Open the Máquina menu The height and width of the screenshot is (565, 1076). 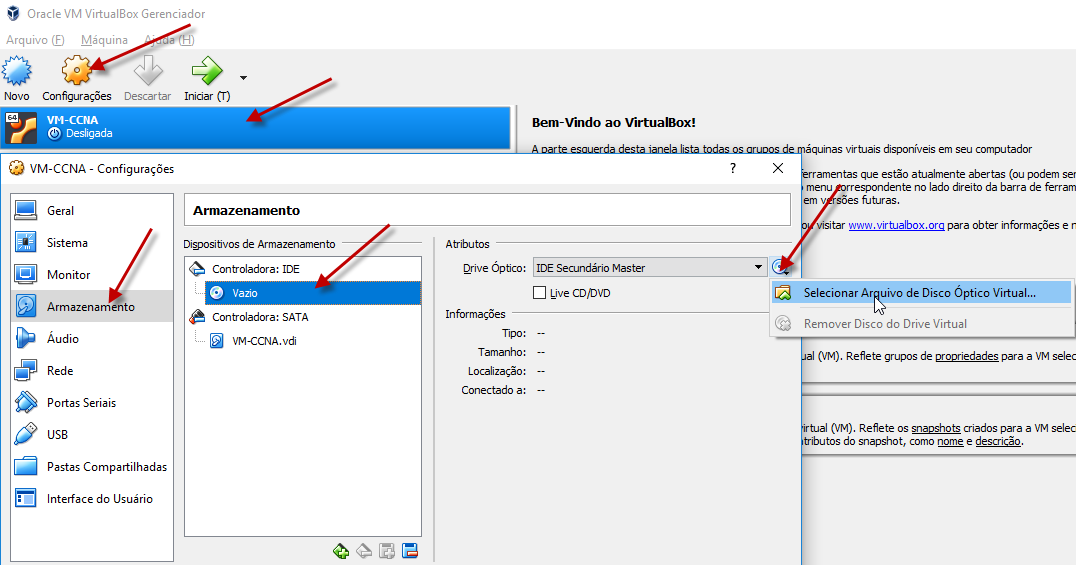104,40
